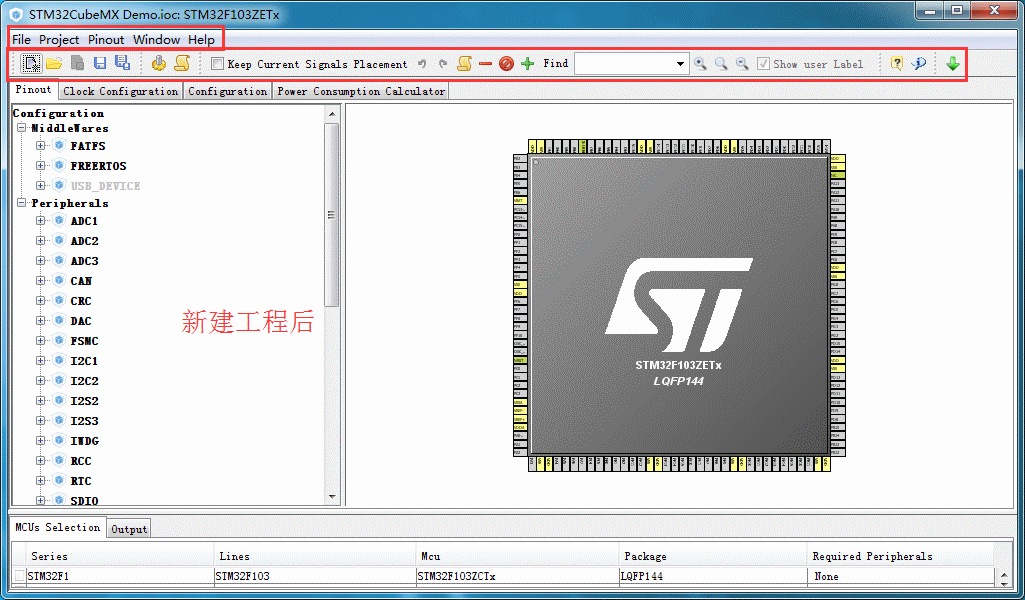Open the Window menu
Screen dimensions: 1025x600
[156, 39]
